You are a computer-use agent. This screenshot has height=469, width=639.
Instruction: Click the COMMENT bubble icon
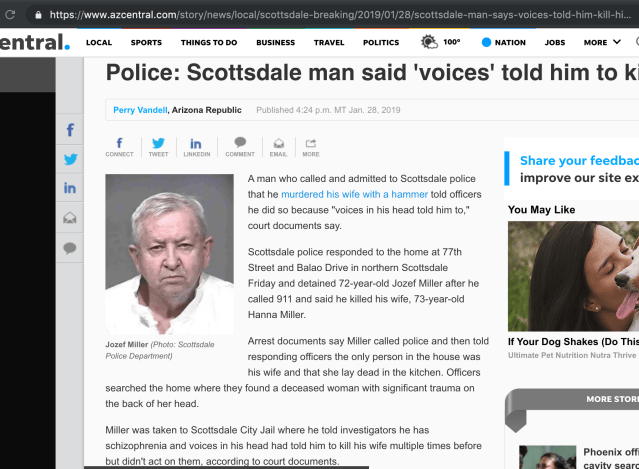tap(240, 147)
